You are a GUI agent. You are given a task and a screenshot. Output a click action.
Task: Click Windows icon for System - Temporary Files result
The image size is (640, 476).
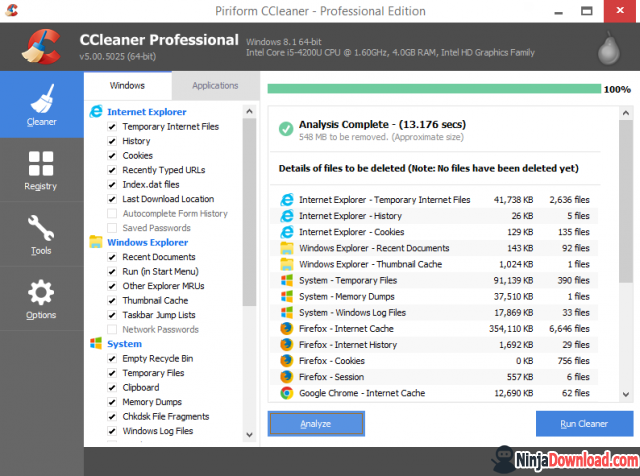tap(287, 280)
